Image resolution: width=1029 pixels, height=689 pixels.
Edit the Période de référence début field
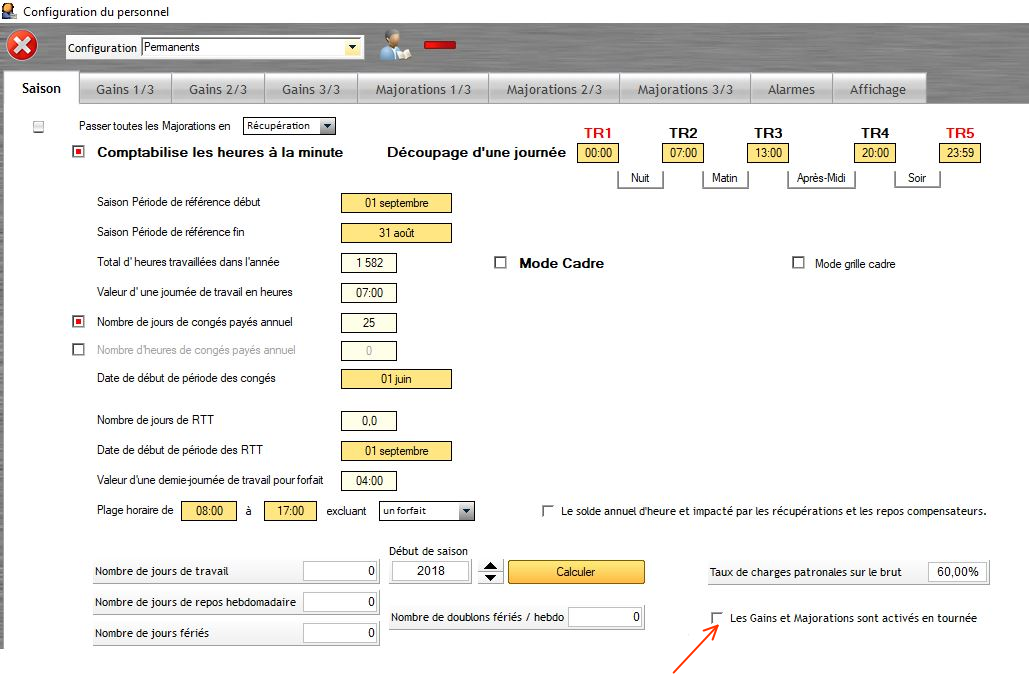coord(396,203)
